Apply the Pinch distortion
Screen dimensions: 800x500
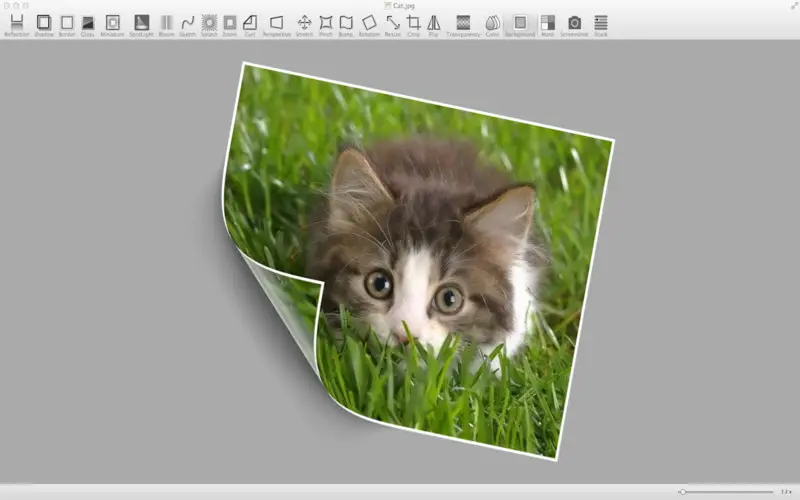(x=326, y=26)
